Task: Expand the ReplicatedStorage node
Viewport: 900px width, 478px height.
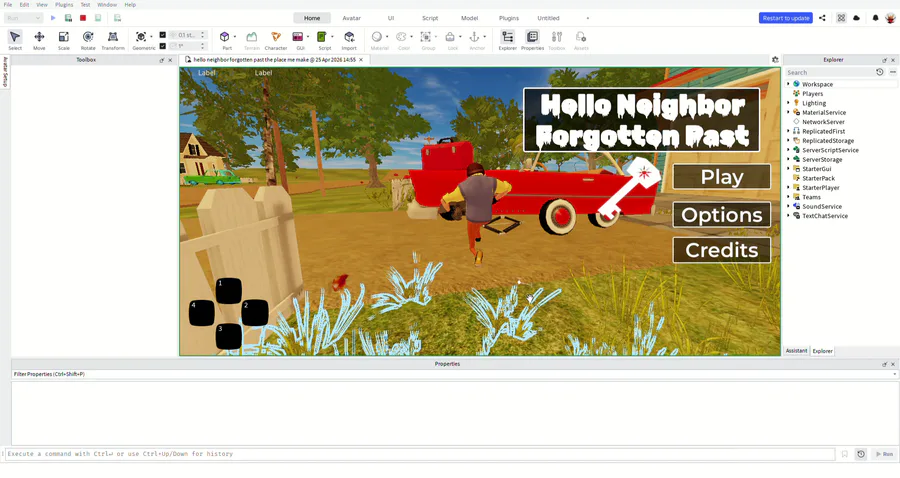Action: (788, 141)
